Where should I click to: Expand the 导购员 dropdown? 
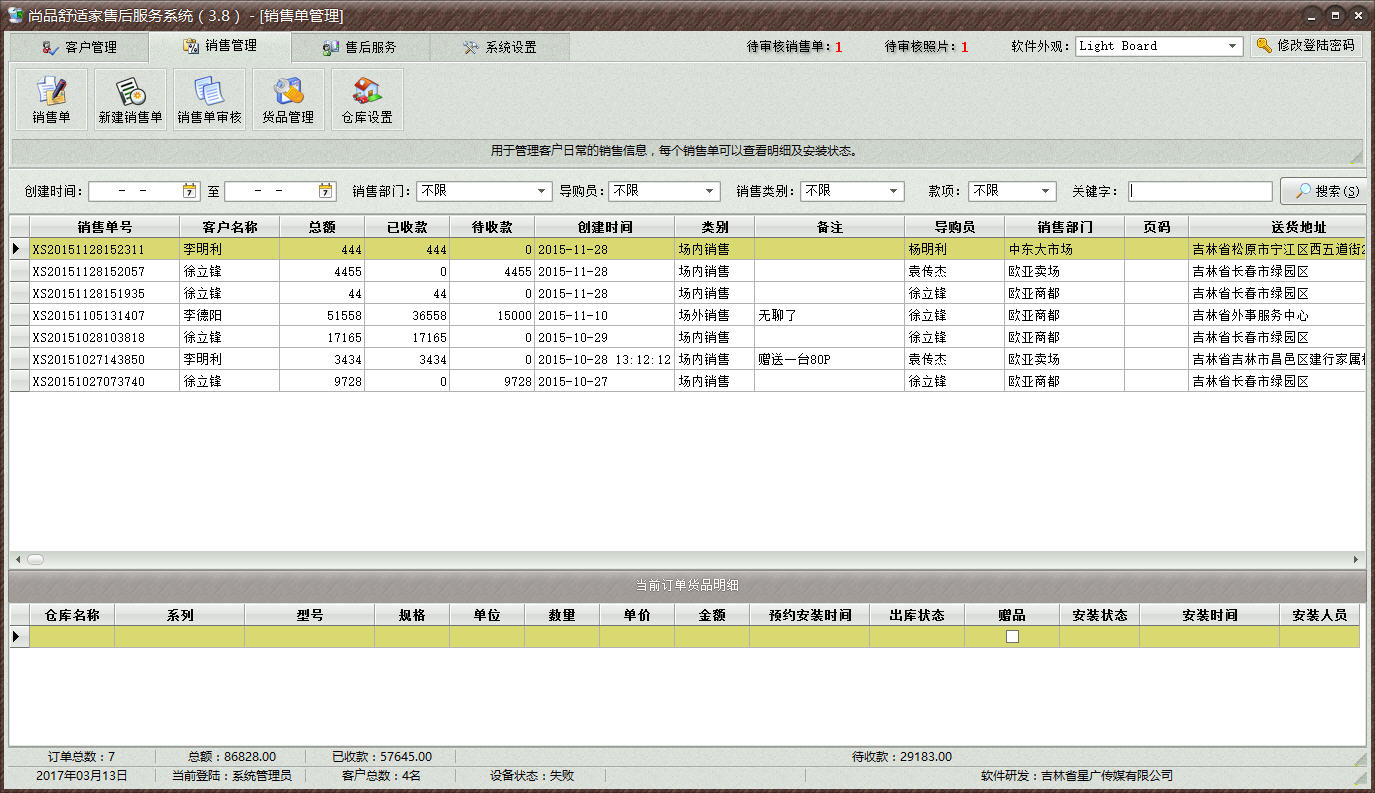(710, 191)
